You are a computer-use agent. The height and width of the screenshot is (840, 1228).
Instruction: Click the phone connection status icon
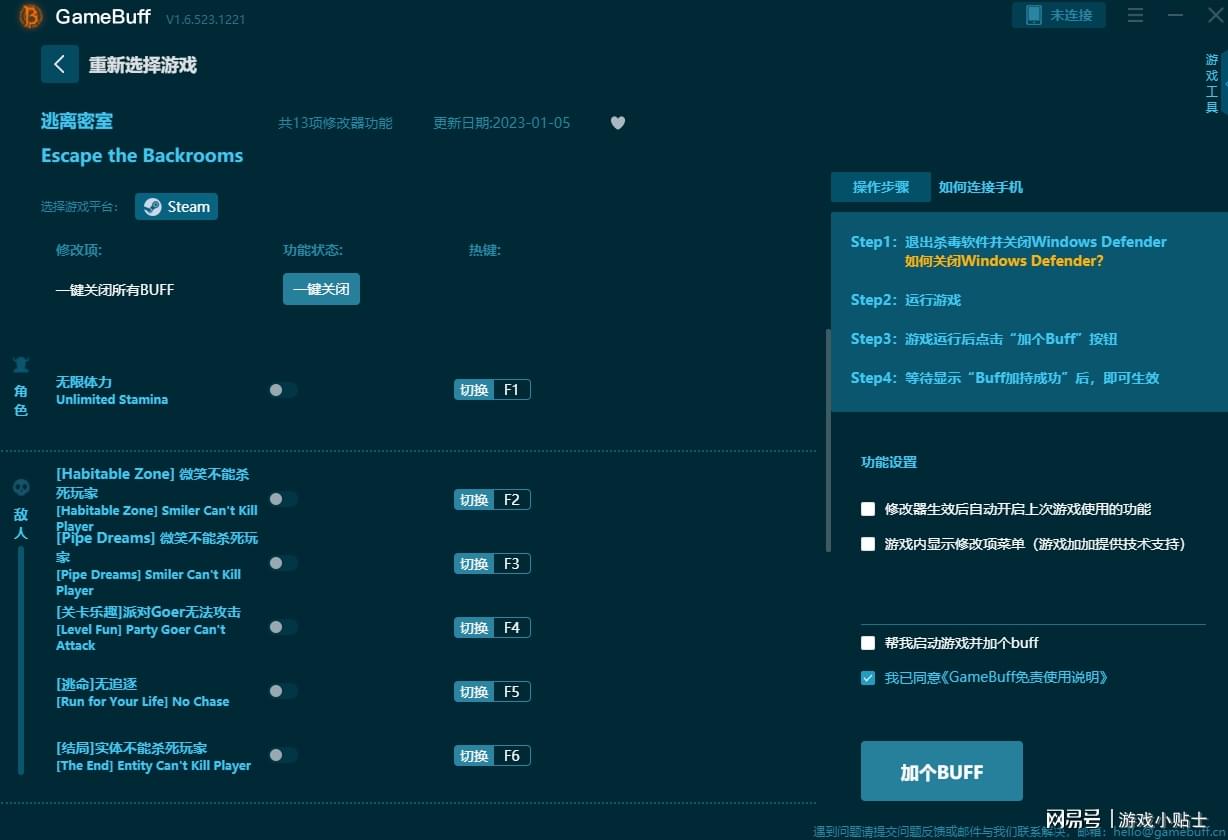[1034, 15]
